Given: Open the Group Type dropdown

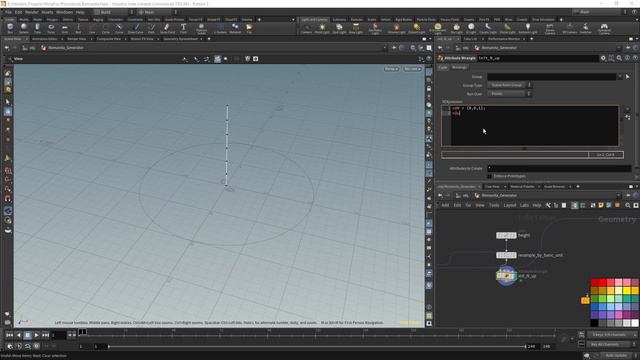Looking at the screenshot, I should (x=509, y=85).
